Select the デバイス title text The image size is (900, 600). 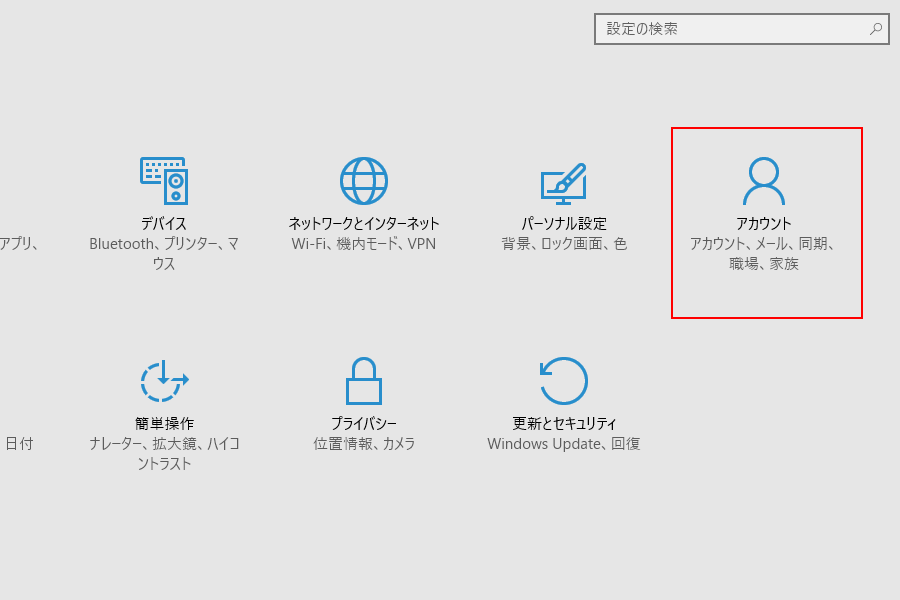coord(164,223)
